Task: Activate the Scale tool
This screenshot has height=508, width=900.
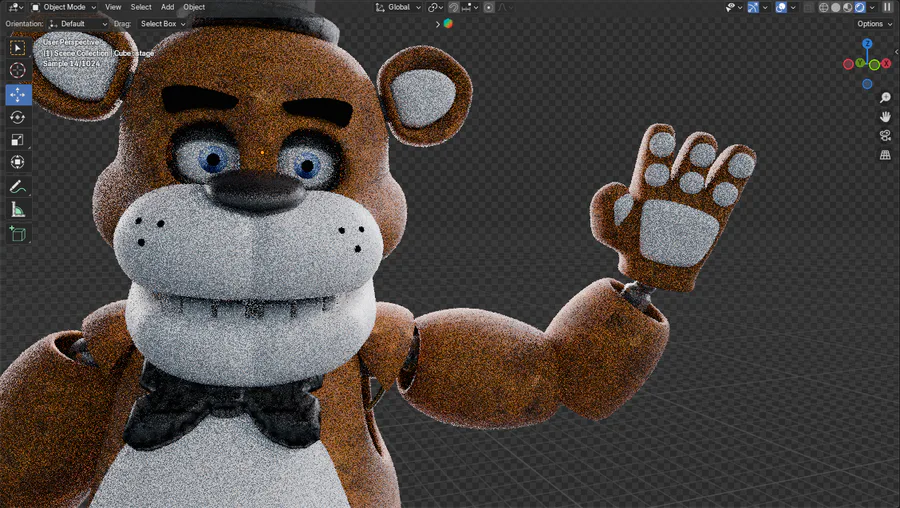Action: [x=18, y=139]
